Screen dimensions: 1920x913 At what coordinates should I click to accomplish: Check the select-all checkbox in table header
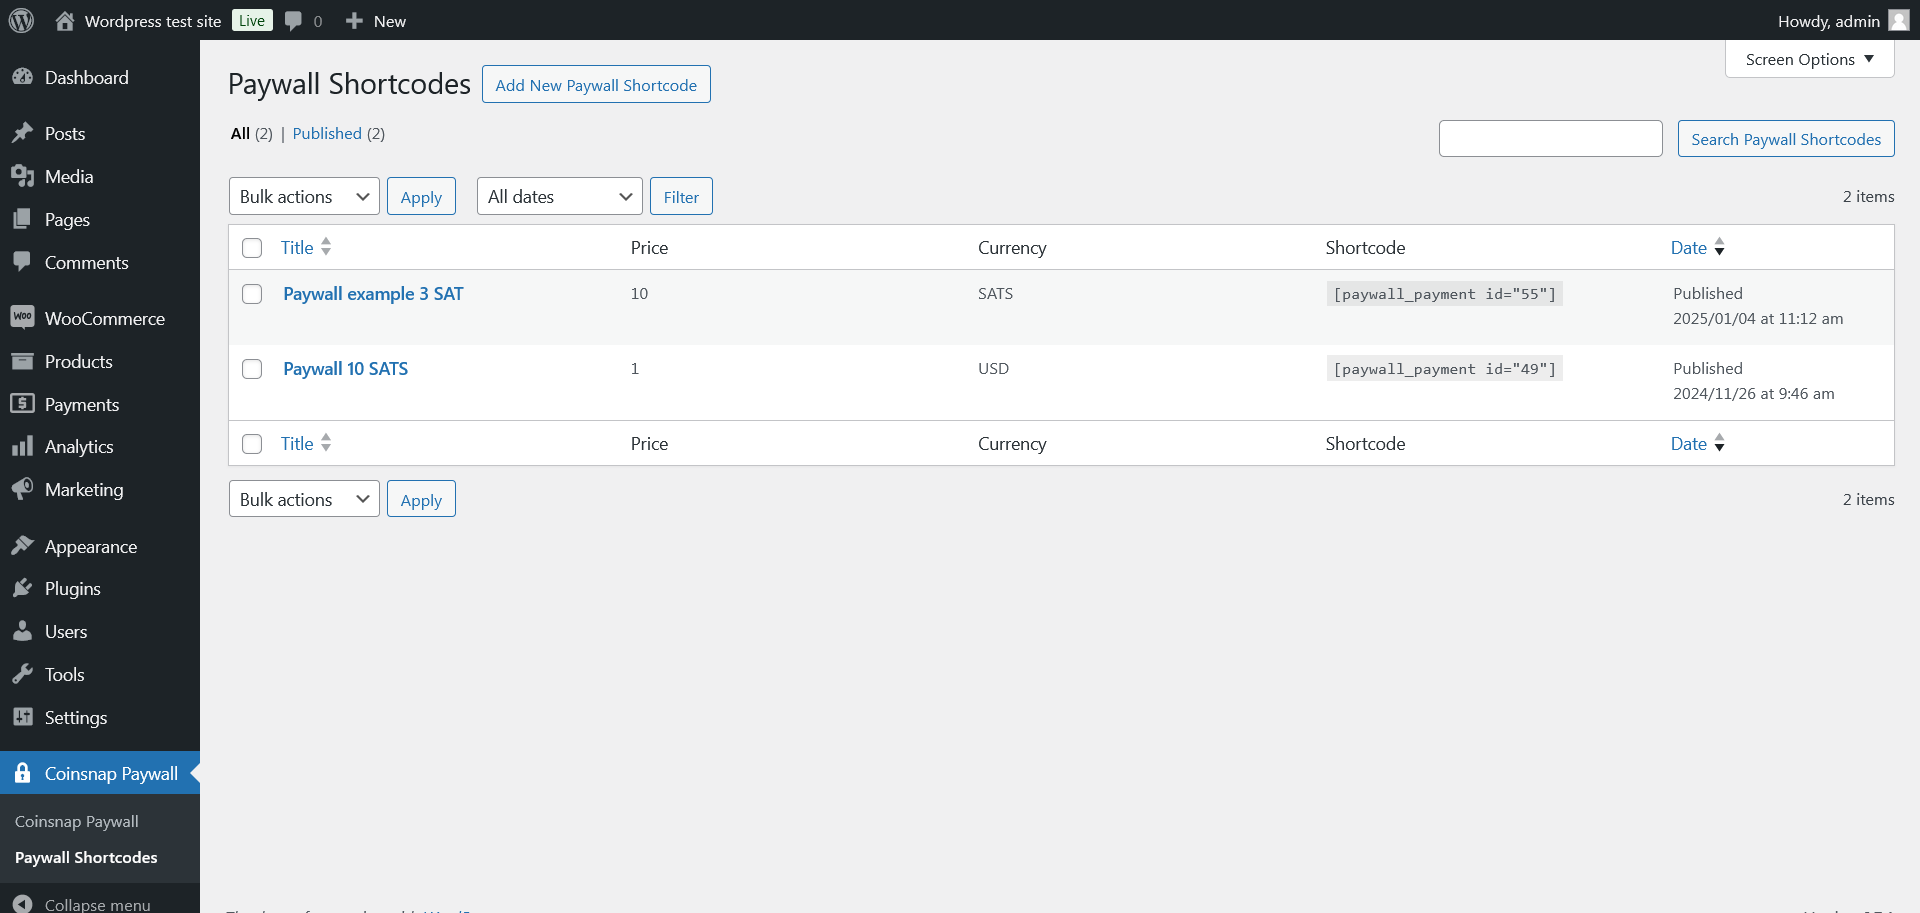click(252, 248)
